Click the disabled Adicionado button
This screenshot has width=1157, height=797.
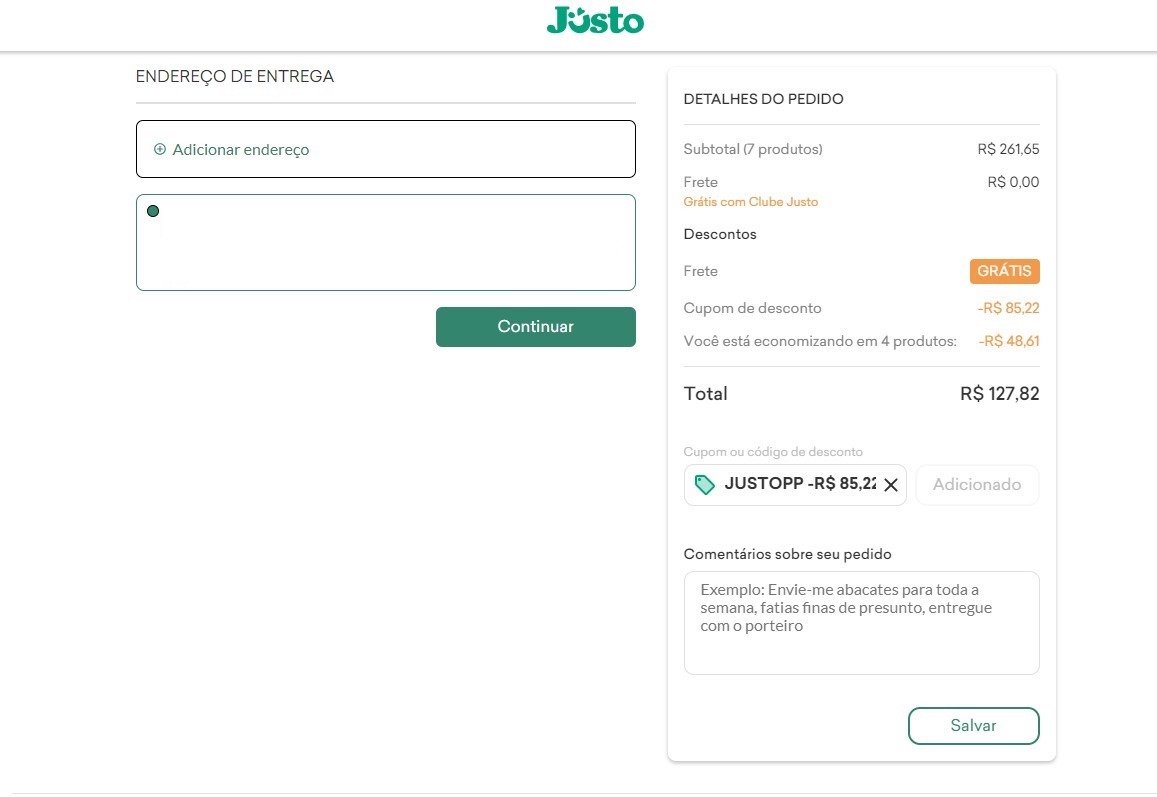point(977,485)
